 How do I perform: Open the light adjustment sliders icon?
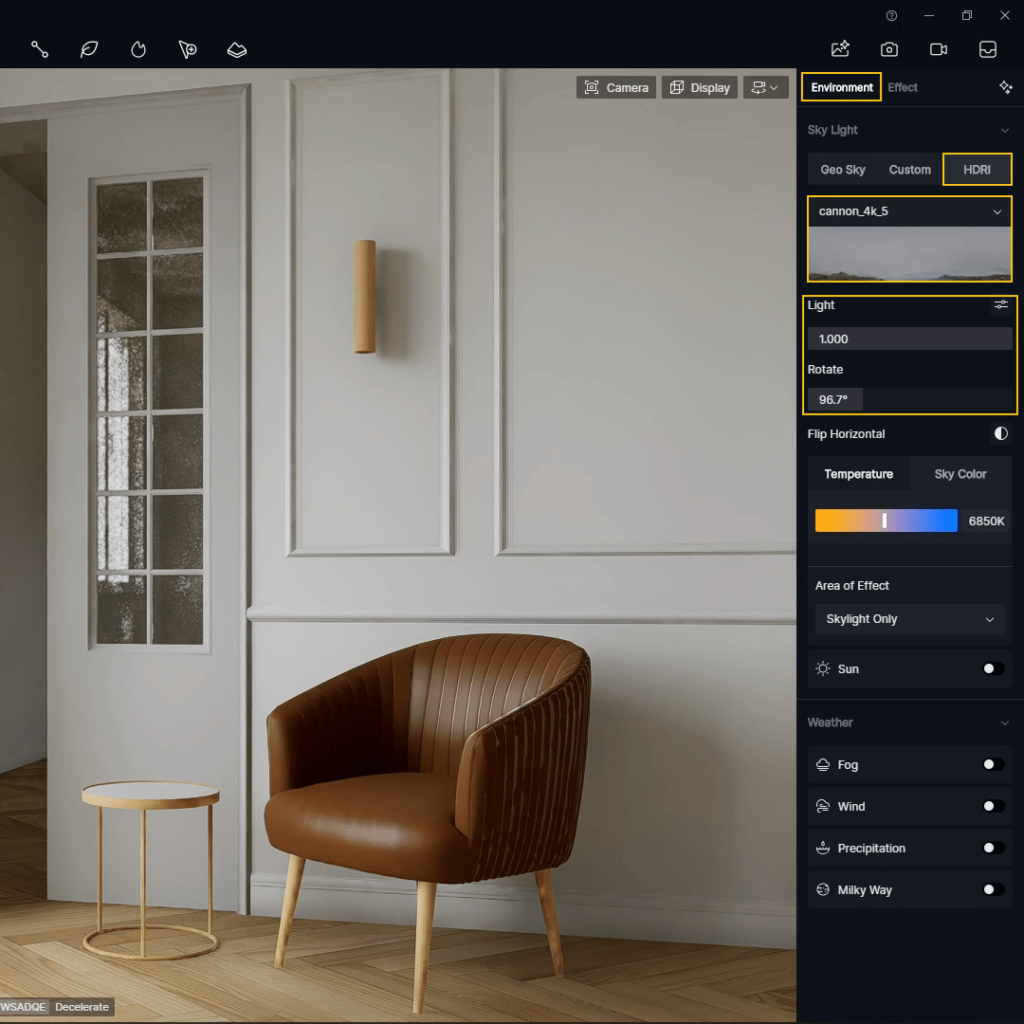[1000, 305]
